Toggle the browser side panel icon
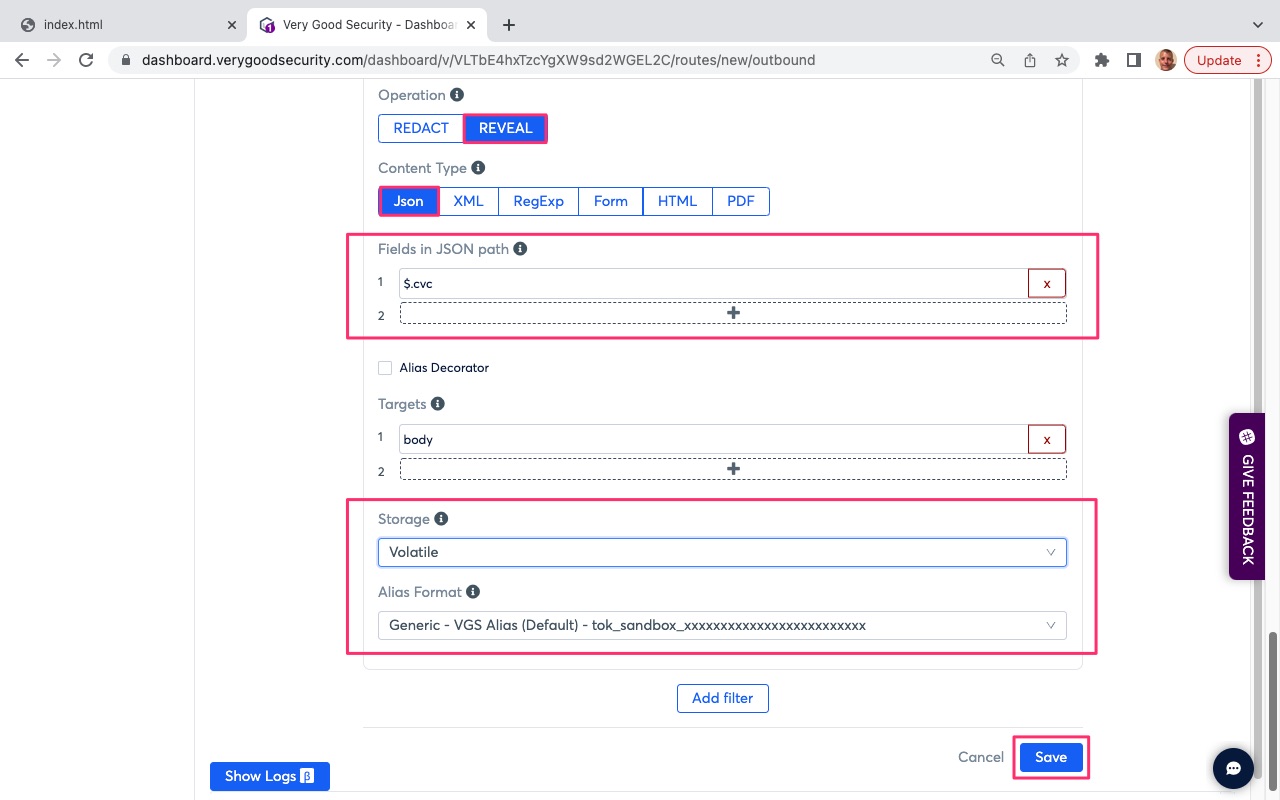The height and width of the screenshot is (800, 1280). pos(1134,60)
